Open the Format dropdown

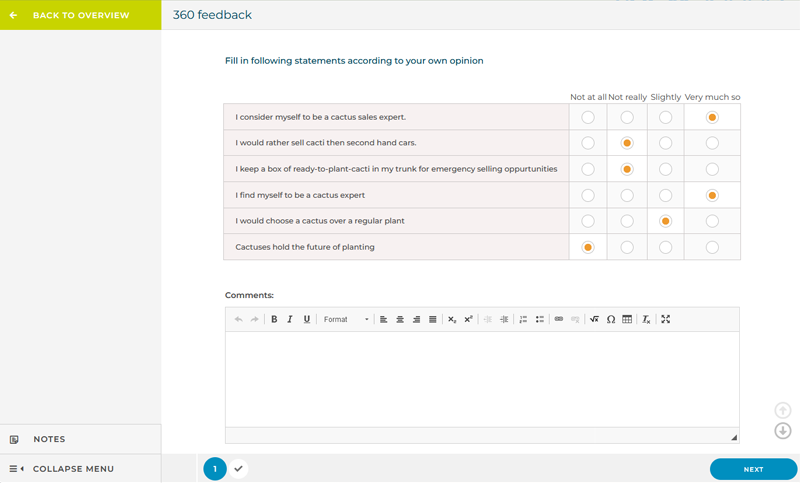point(345,319)
